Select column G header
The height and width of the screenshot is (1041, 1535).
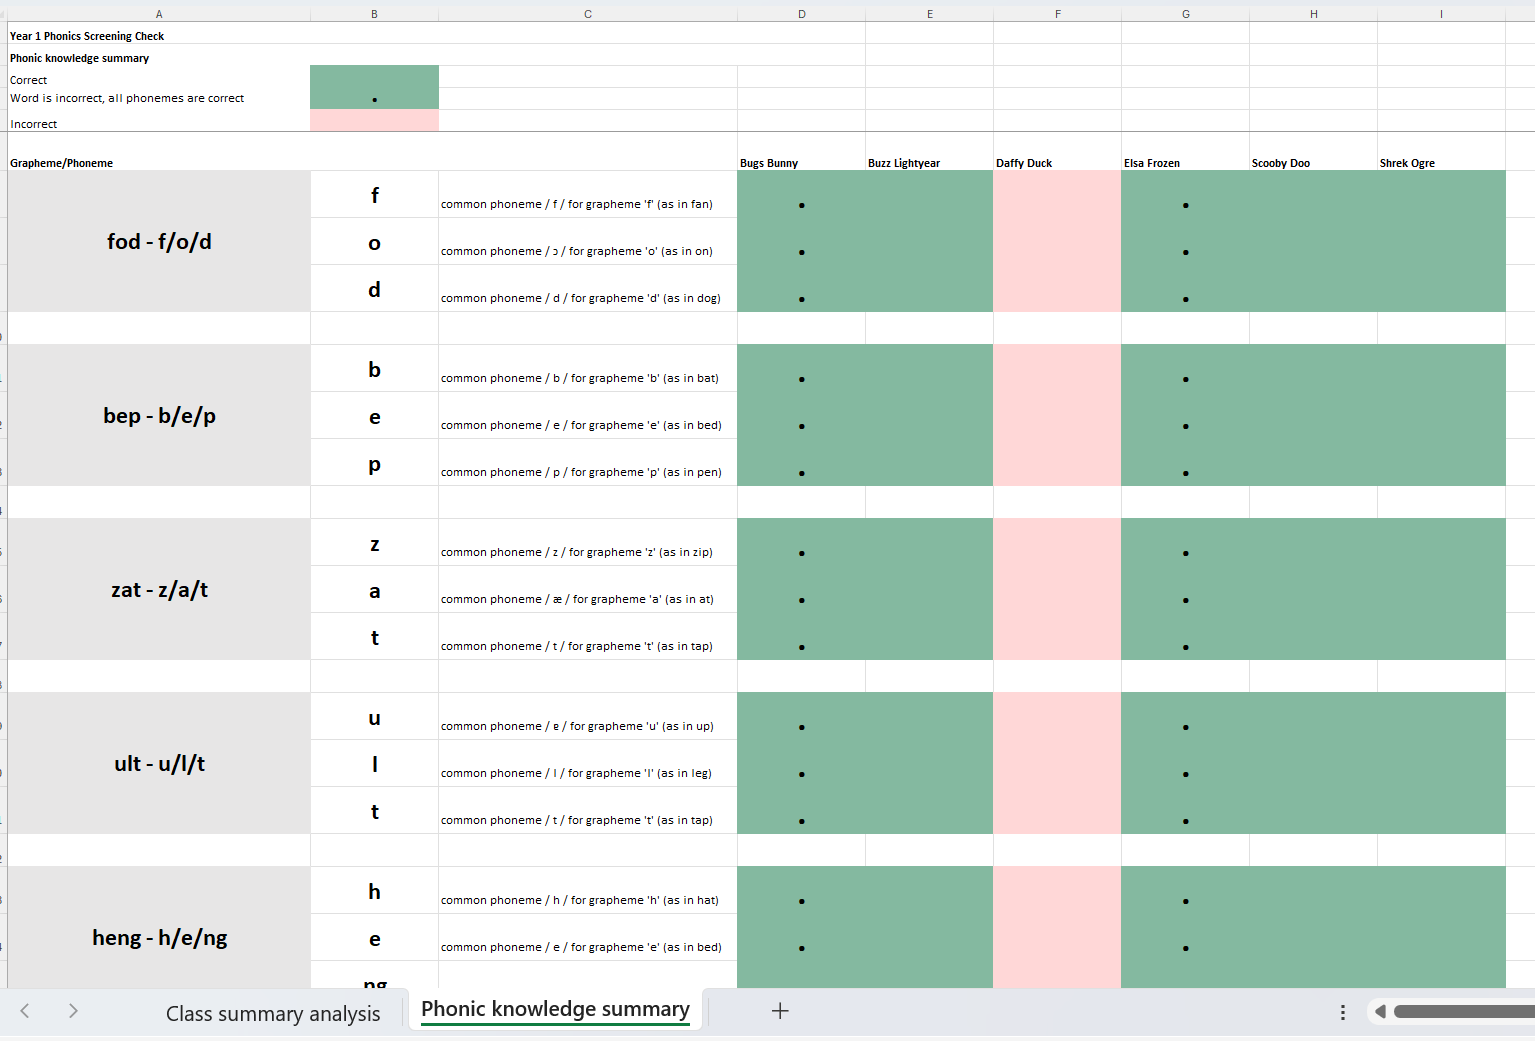pos(1186,14)
